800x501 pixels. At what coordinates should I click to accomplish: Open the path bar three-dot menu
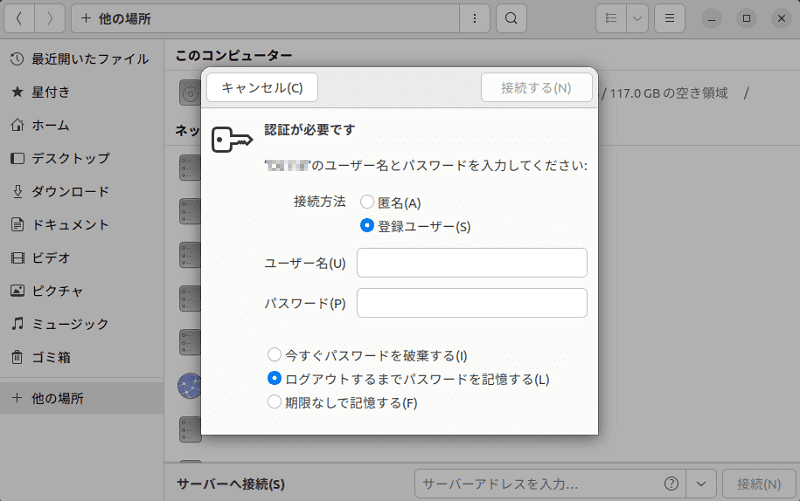point(474,19)
